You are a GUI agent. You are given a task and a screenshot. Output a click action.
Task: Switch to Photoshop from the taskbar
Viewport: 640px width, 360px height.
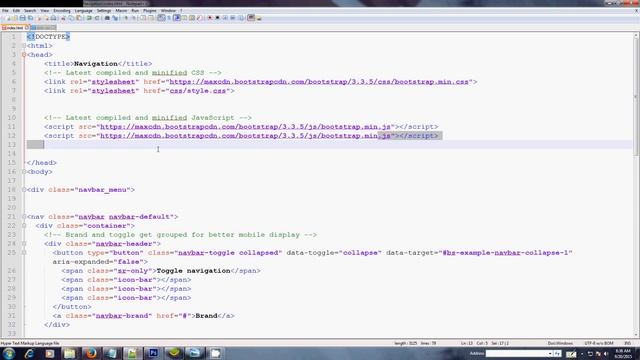153,353
